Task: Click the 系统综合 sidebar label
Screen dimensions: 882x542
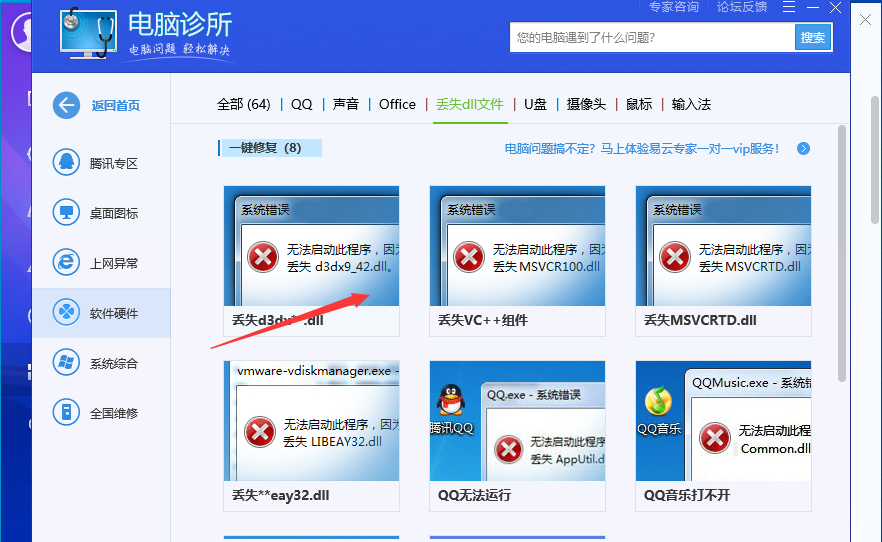Action: [114, 364]
